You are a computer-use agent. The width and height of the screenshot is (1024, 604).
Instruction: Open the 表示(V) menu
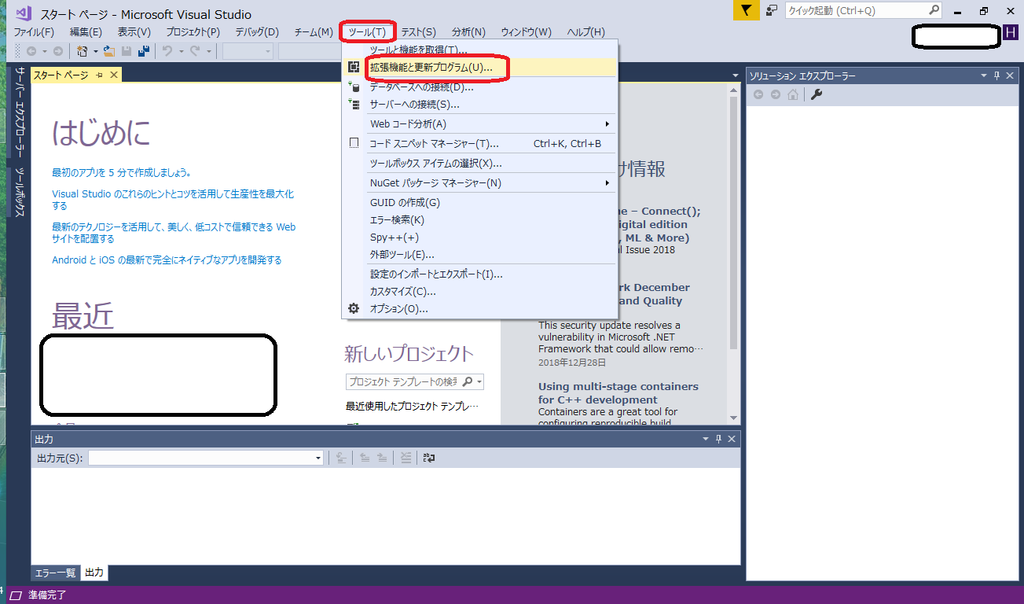click(134, 31)
